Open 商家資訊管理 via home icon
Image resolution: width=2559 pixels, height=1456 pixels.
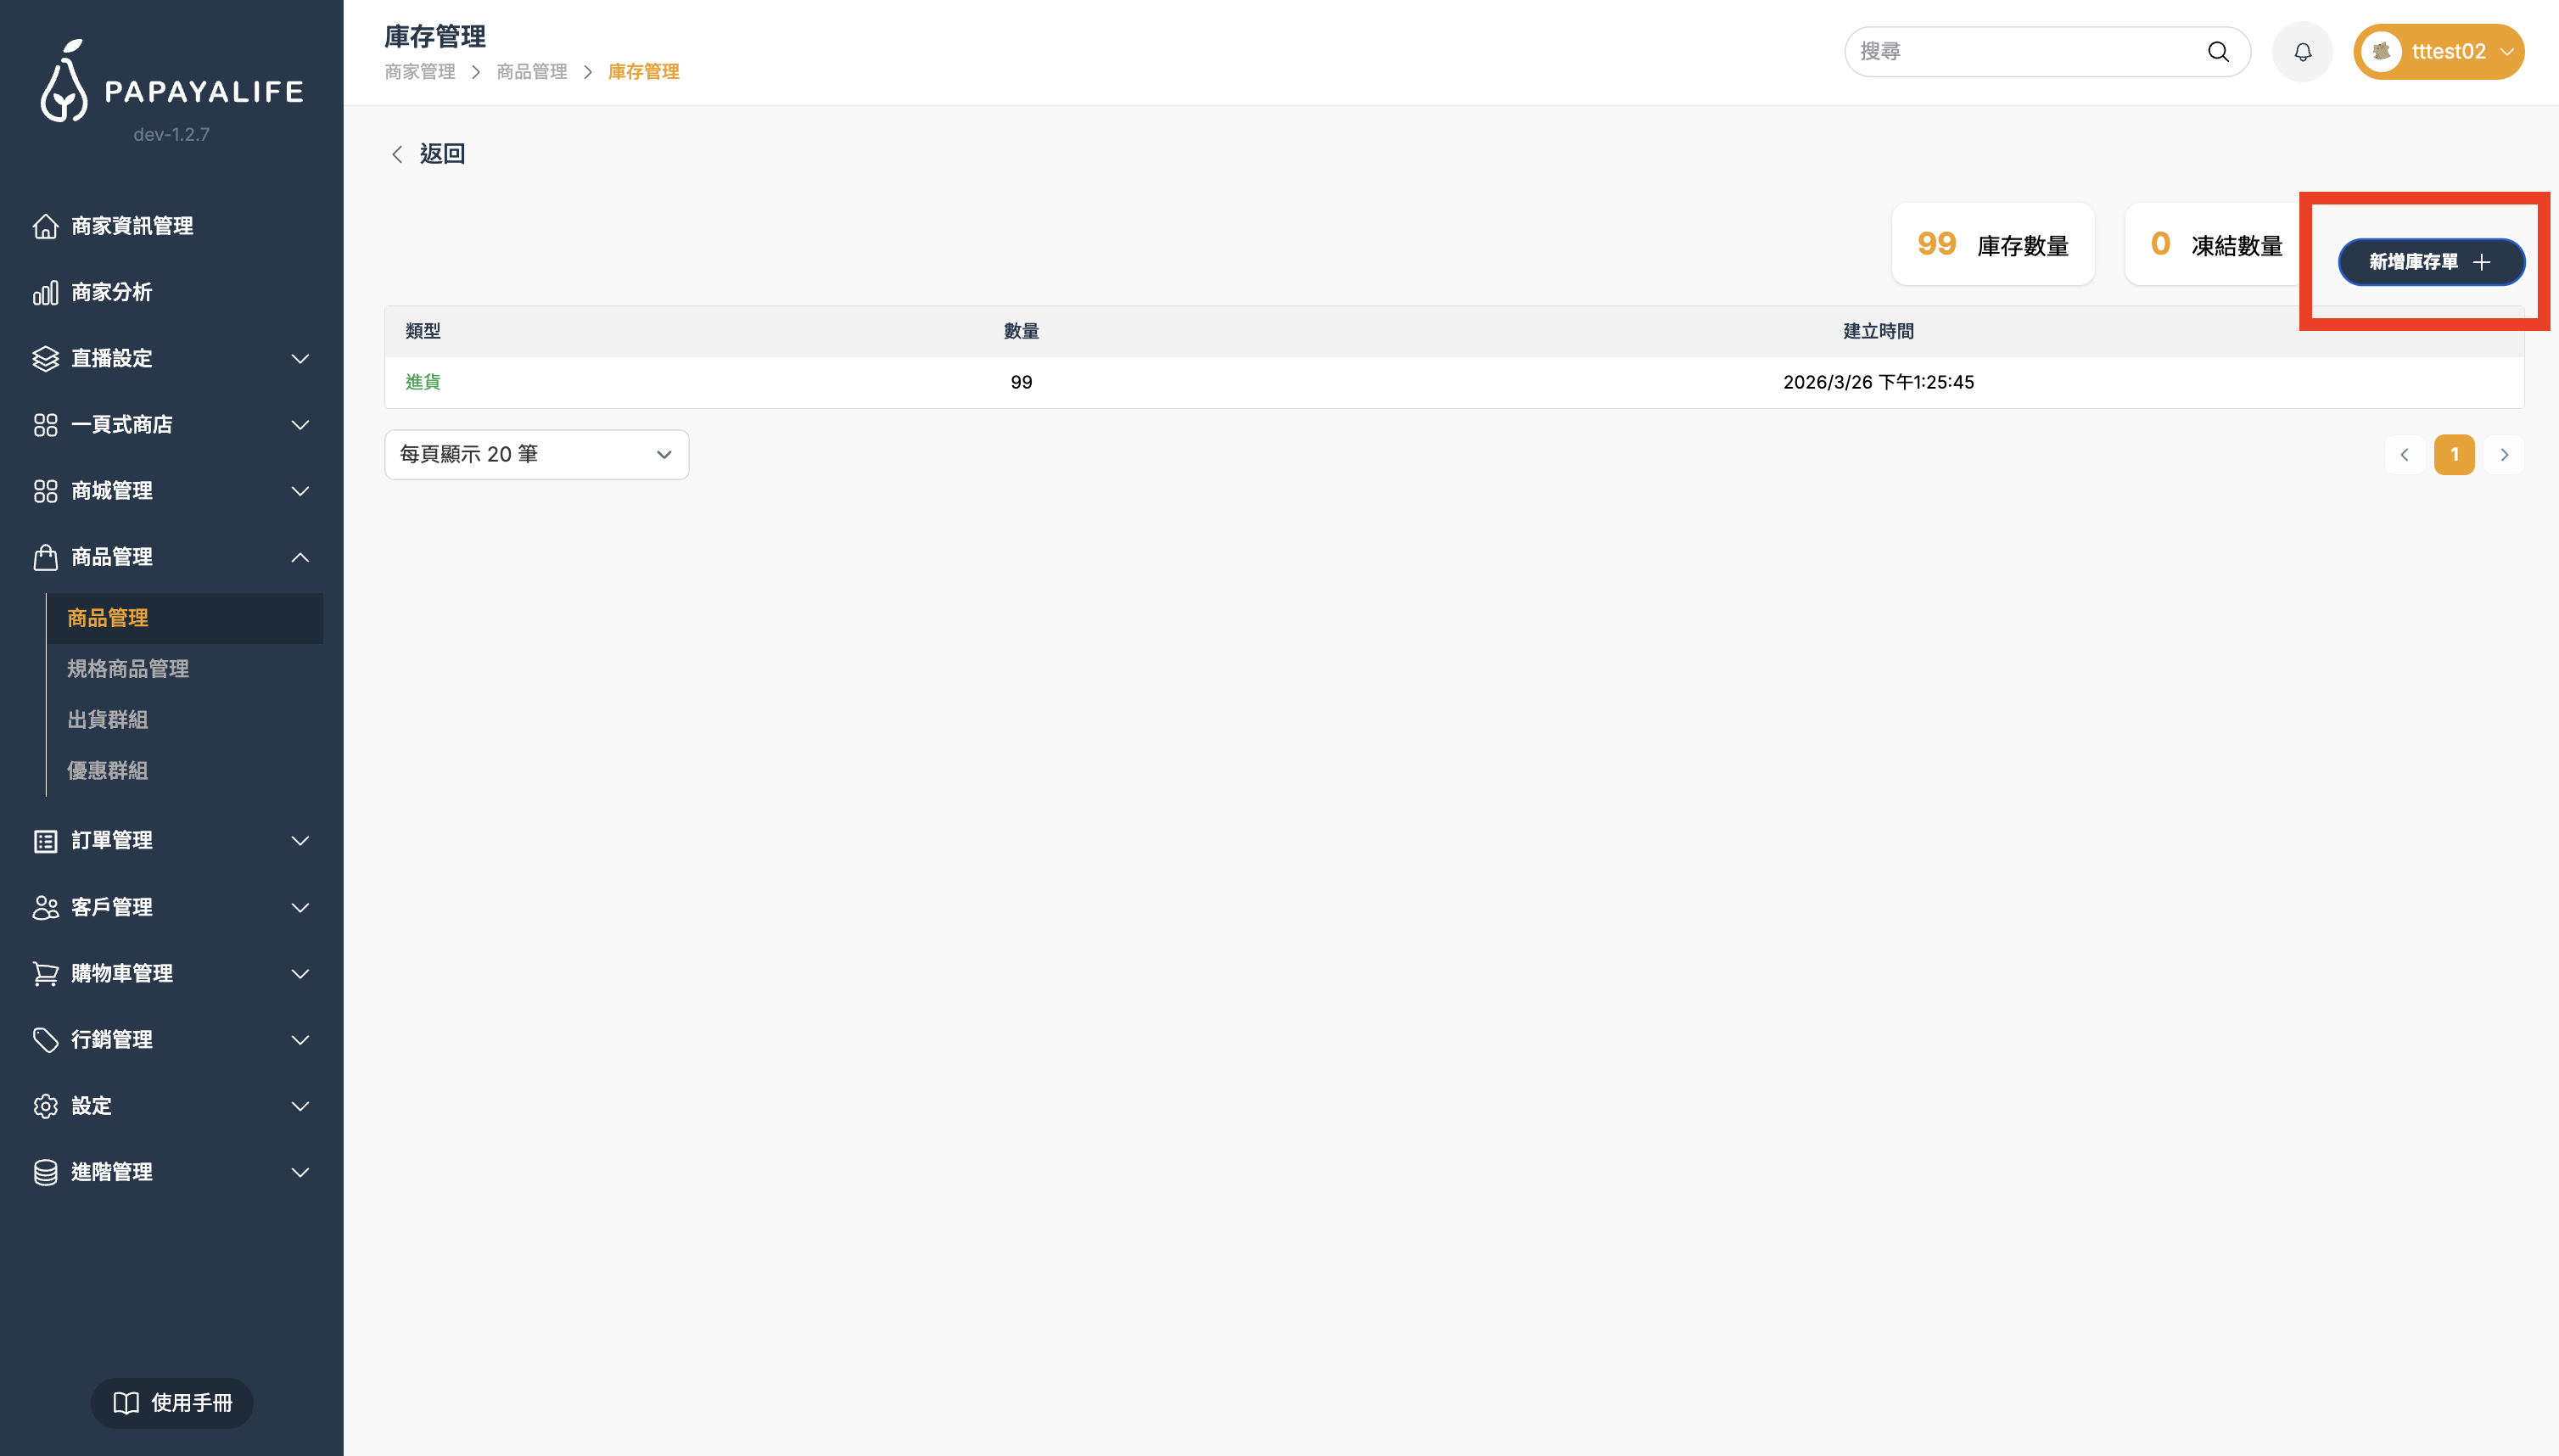click(45, 226)
